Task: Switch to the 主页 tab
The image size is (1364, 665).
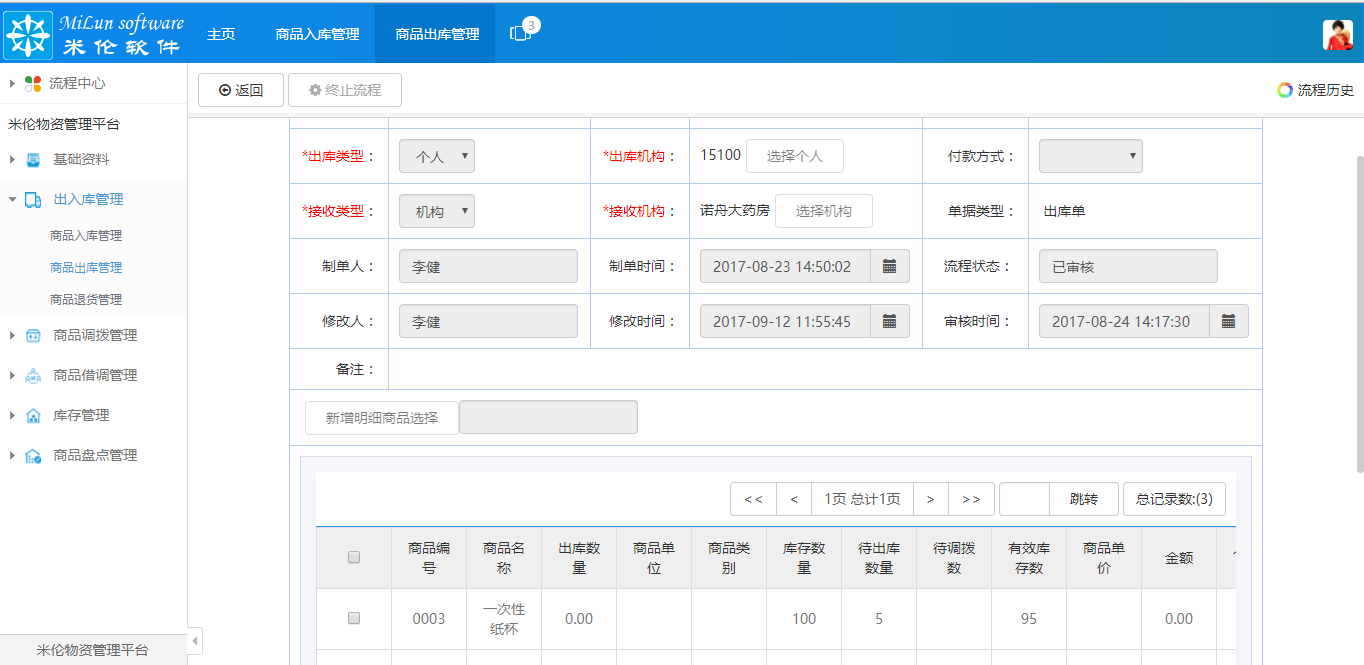Action: (x=221, y=32)
